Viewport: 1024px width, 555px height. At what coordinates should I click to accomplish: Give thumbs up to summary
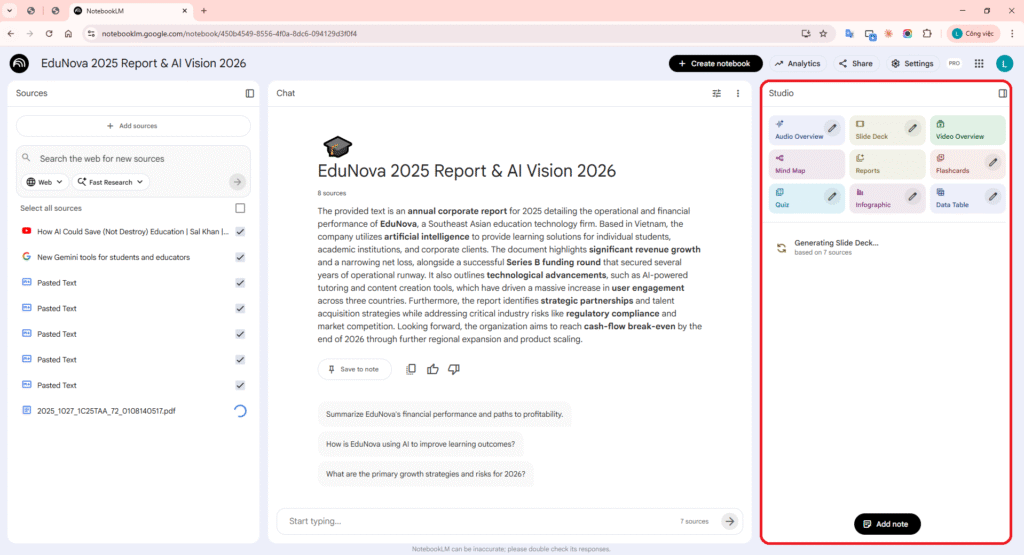433,369
